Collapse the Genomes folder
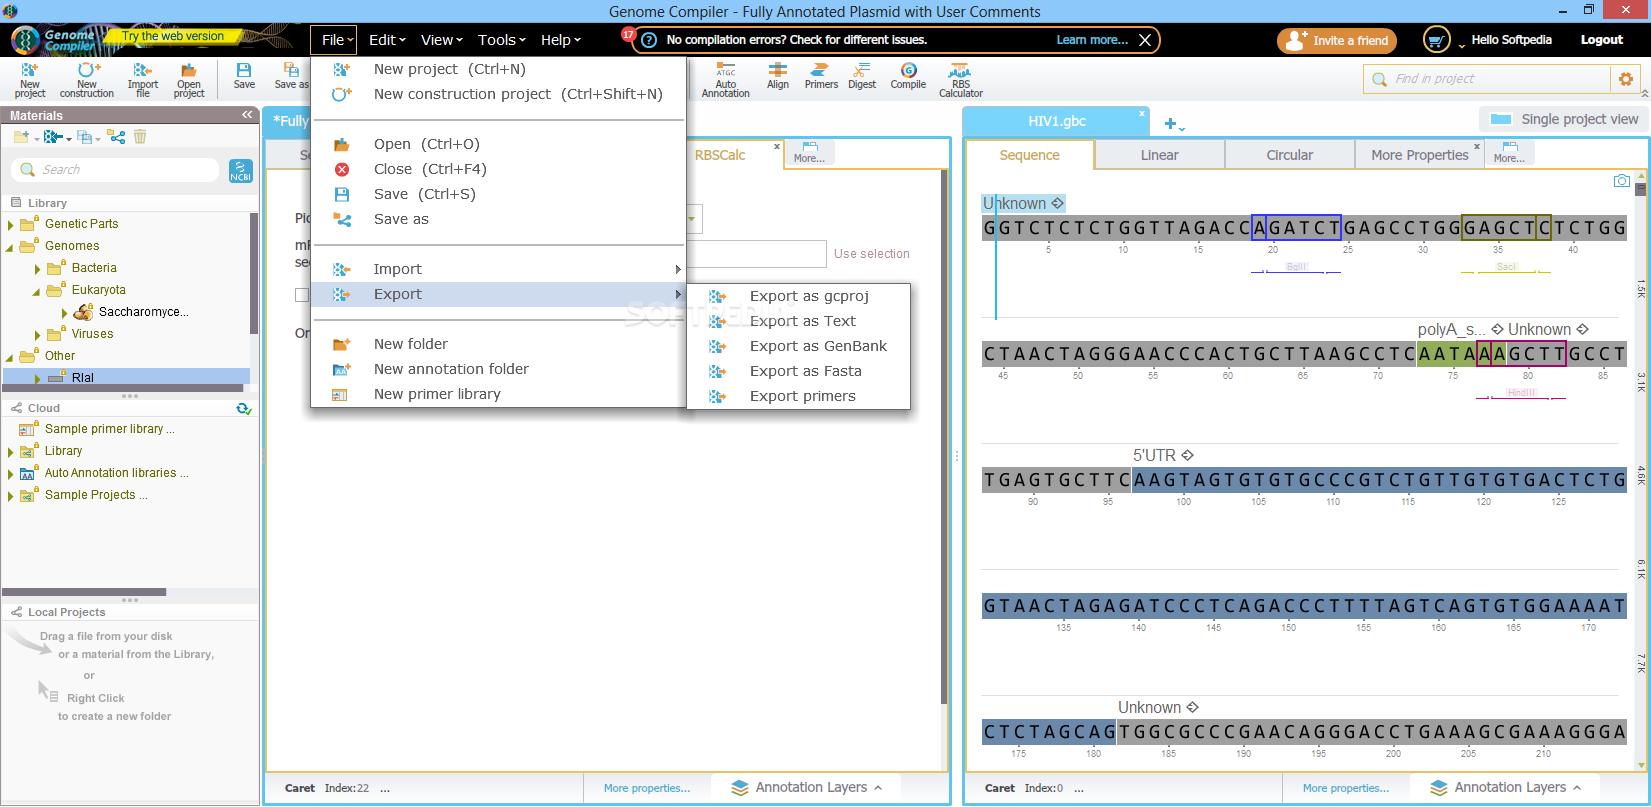The image size is (1651, 807). 10,247
